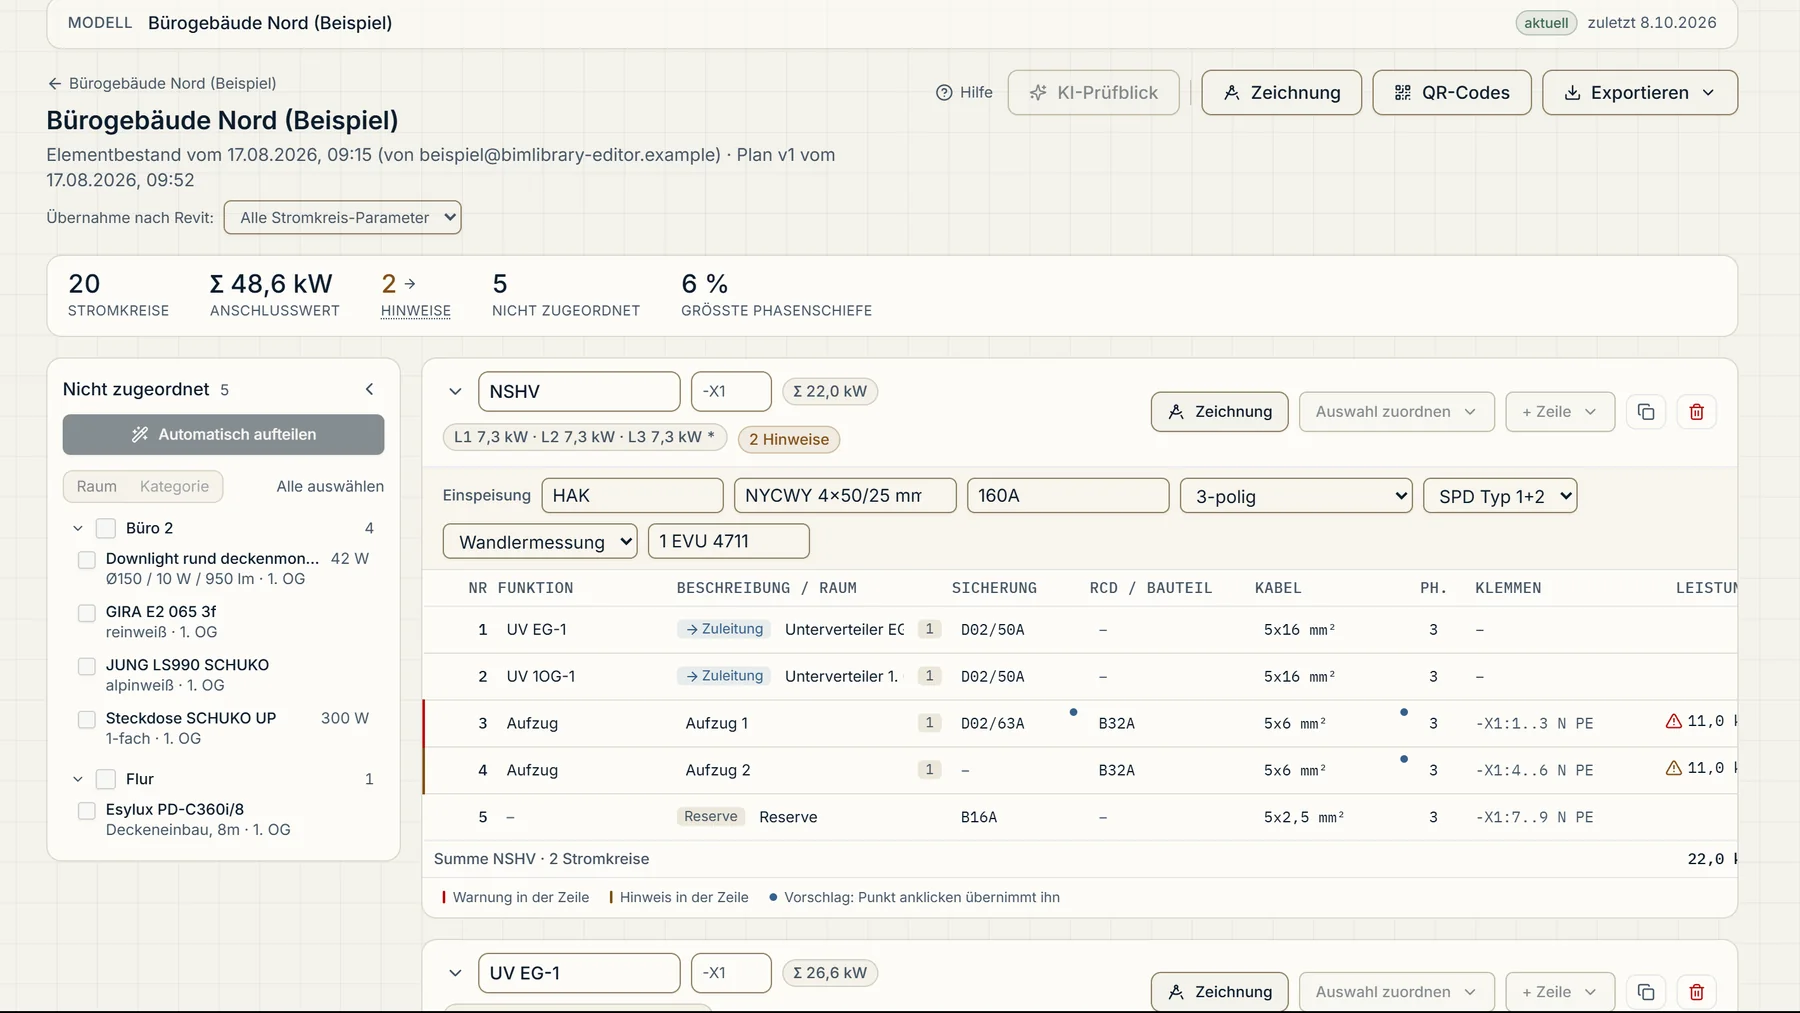Click Automatisch aufteilen button
1800x1013 pixels.
(x=223, y=434)
